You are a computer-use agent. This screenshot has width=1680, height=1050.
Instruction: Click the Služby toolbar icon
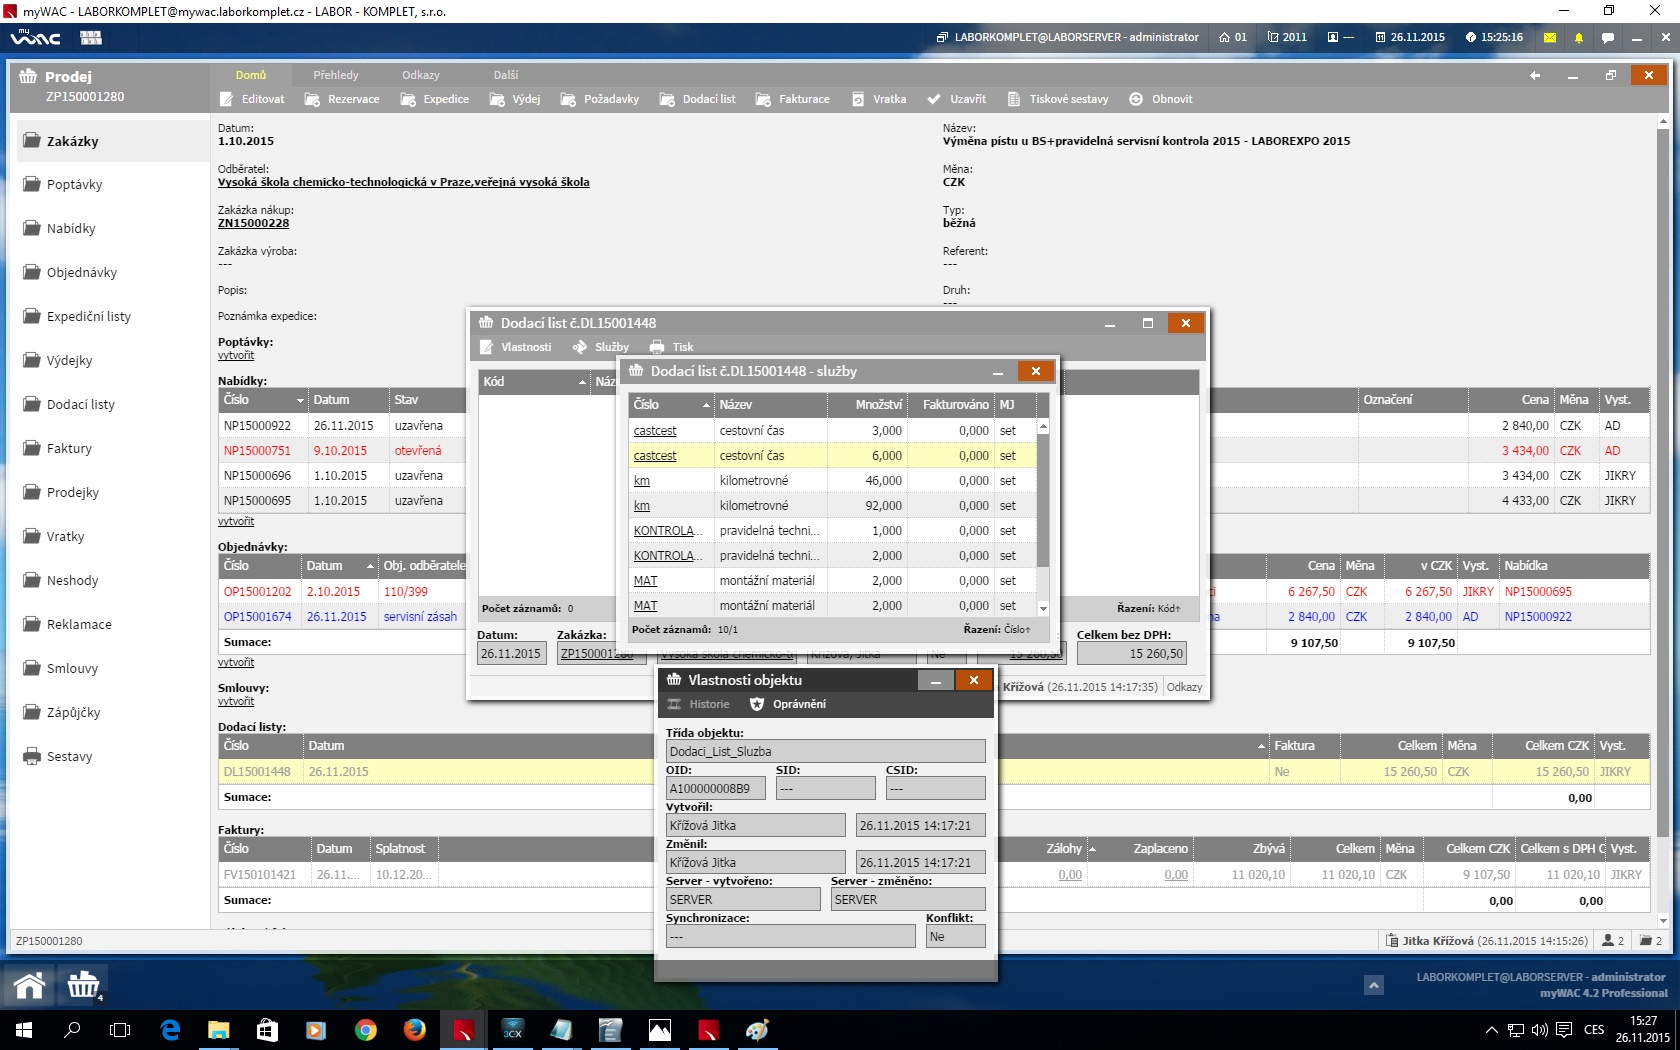point(580,347)
